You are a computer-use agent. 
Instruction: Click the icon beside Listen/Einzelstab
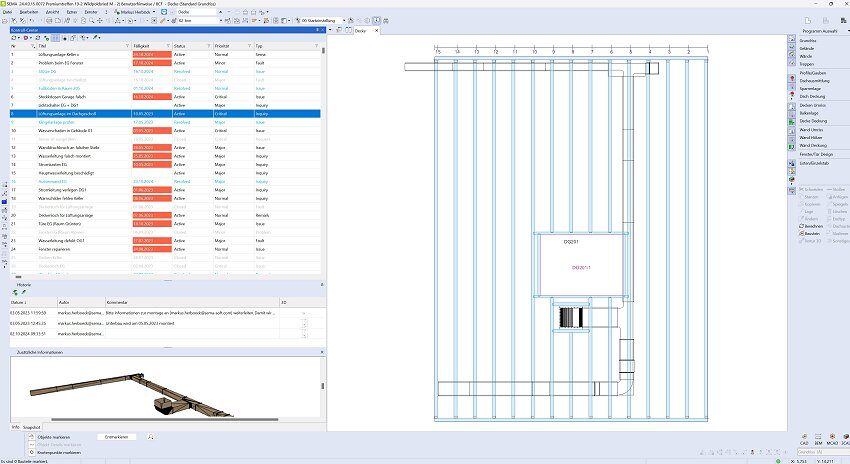[791, 163]
